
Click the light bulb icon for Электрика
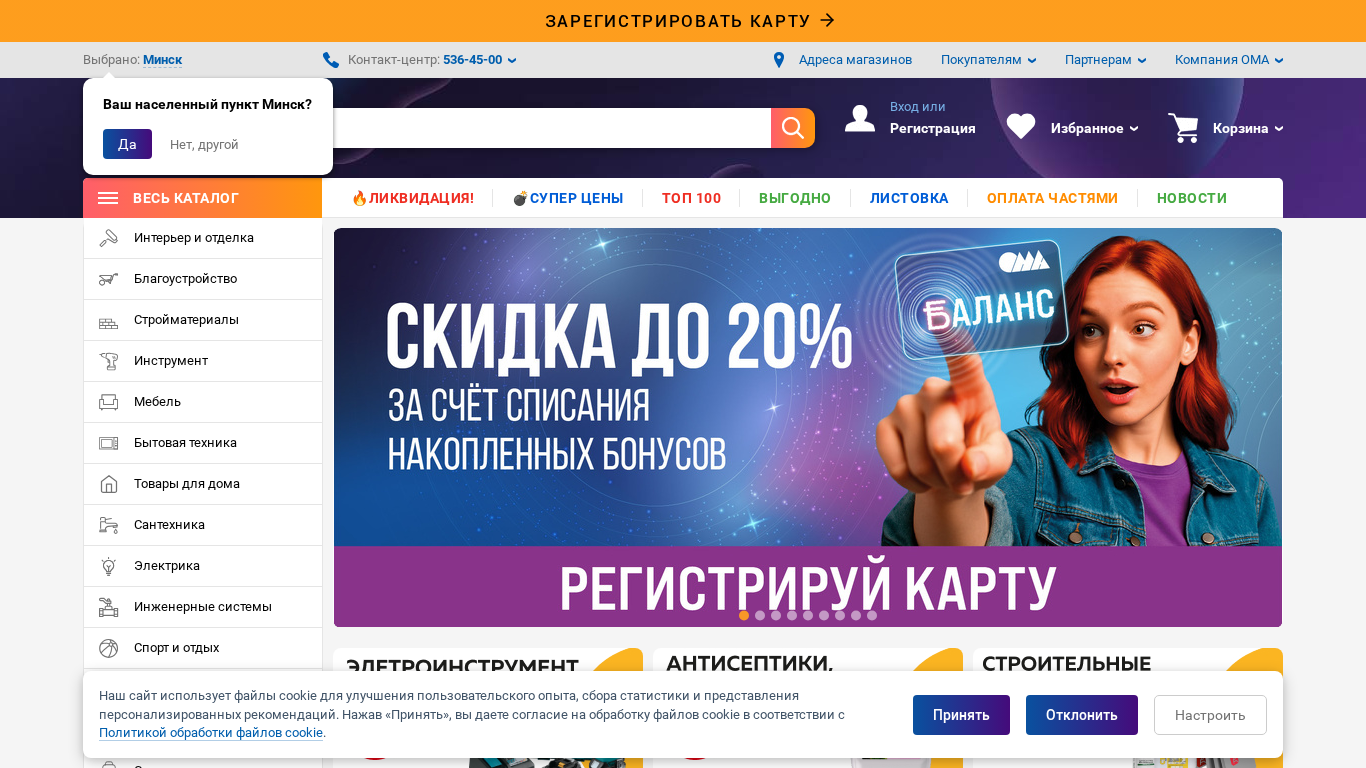coord(109,566)
